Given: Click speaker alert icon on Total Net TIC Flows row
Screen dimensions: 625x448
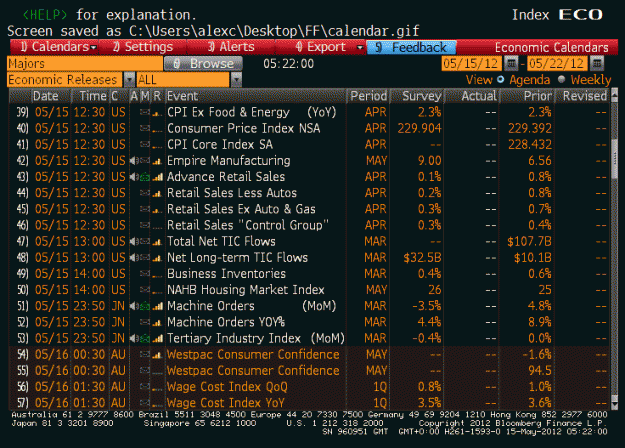Looking at the screenshot, I should pyautogui.click(x=134, y=242).
